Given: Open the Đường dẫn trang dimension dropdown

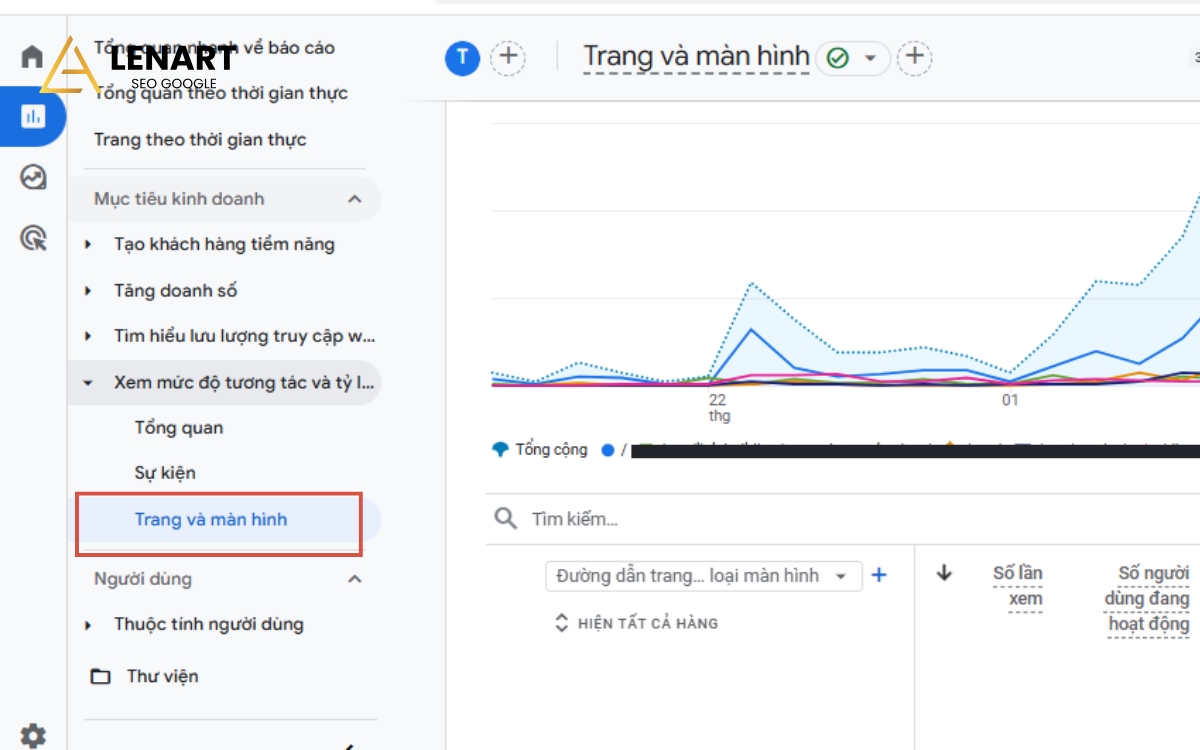Looking at the screenshot, I should (703, 576).
